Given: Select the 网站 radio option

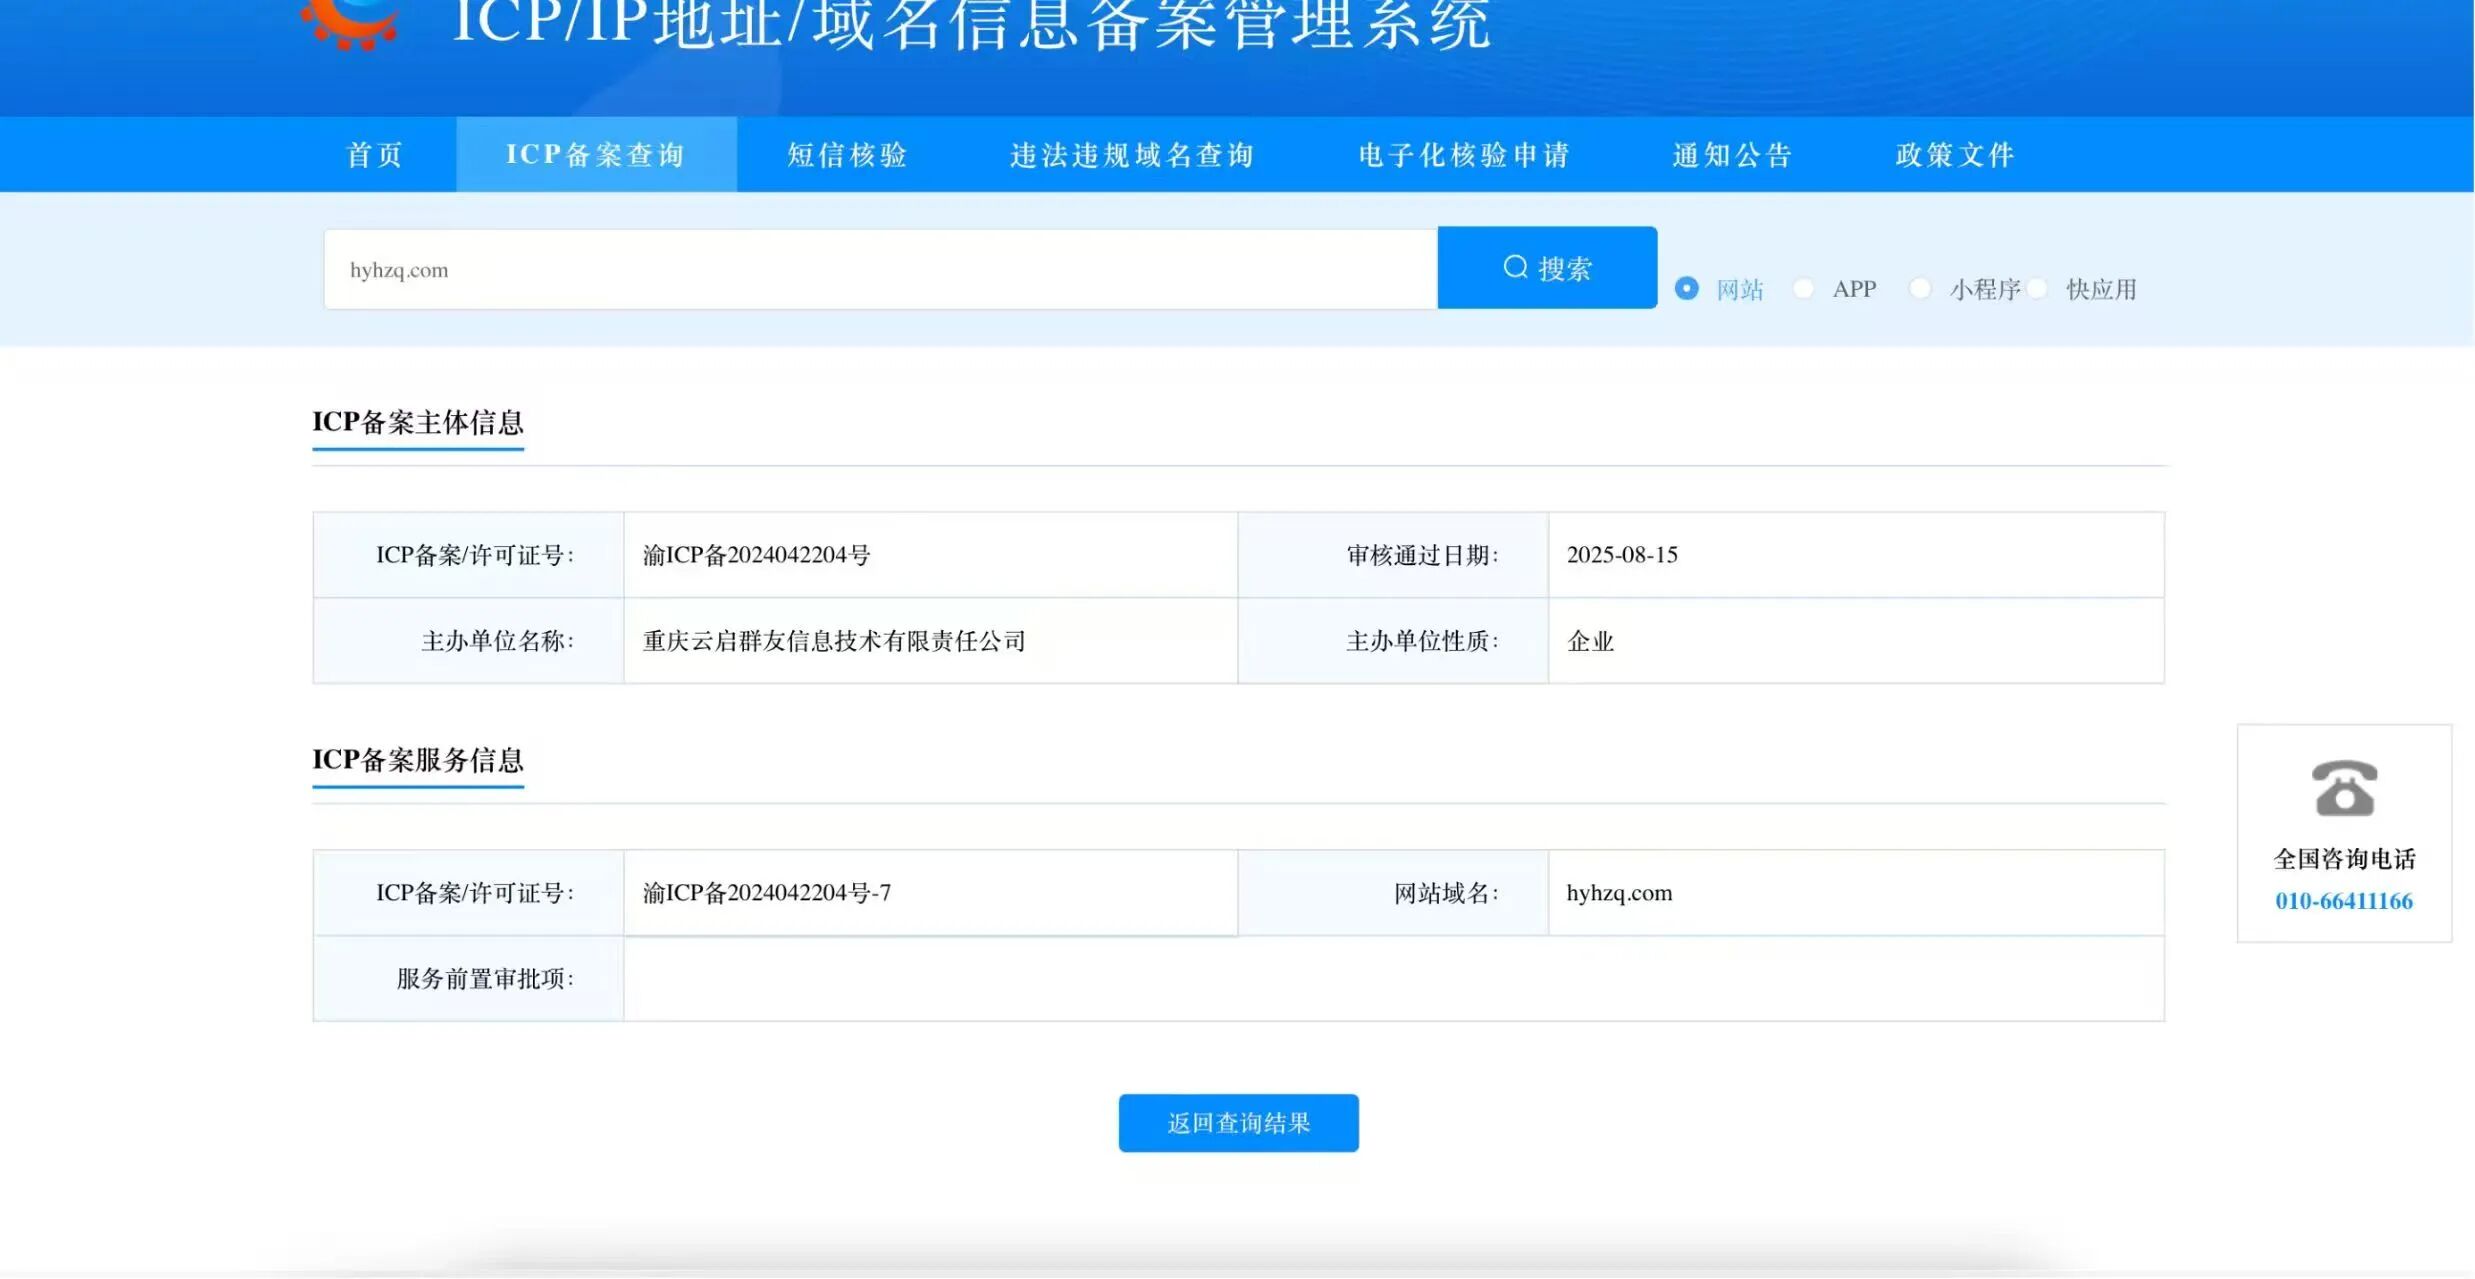Looking at the screenshot, I should (x=1686, y=289).
